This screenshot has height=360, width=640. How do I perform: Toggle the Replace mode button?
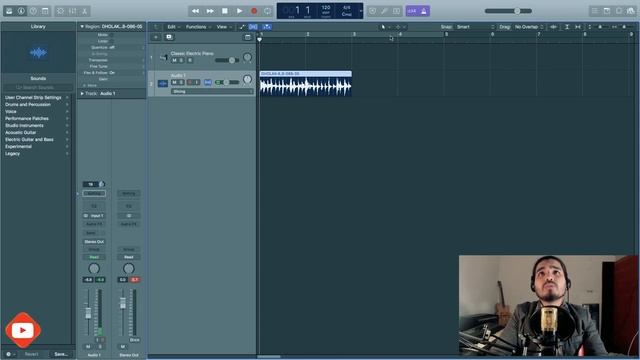coord(372,11)
